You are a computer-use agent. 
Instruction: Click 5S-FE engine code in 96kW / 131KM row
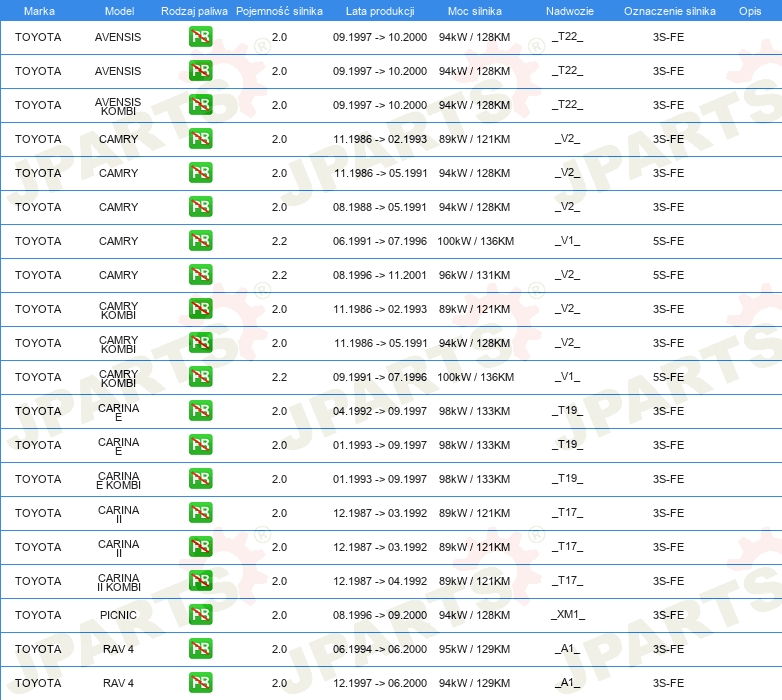pos(668,275)
